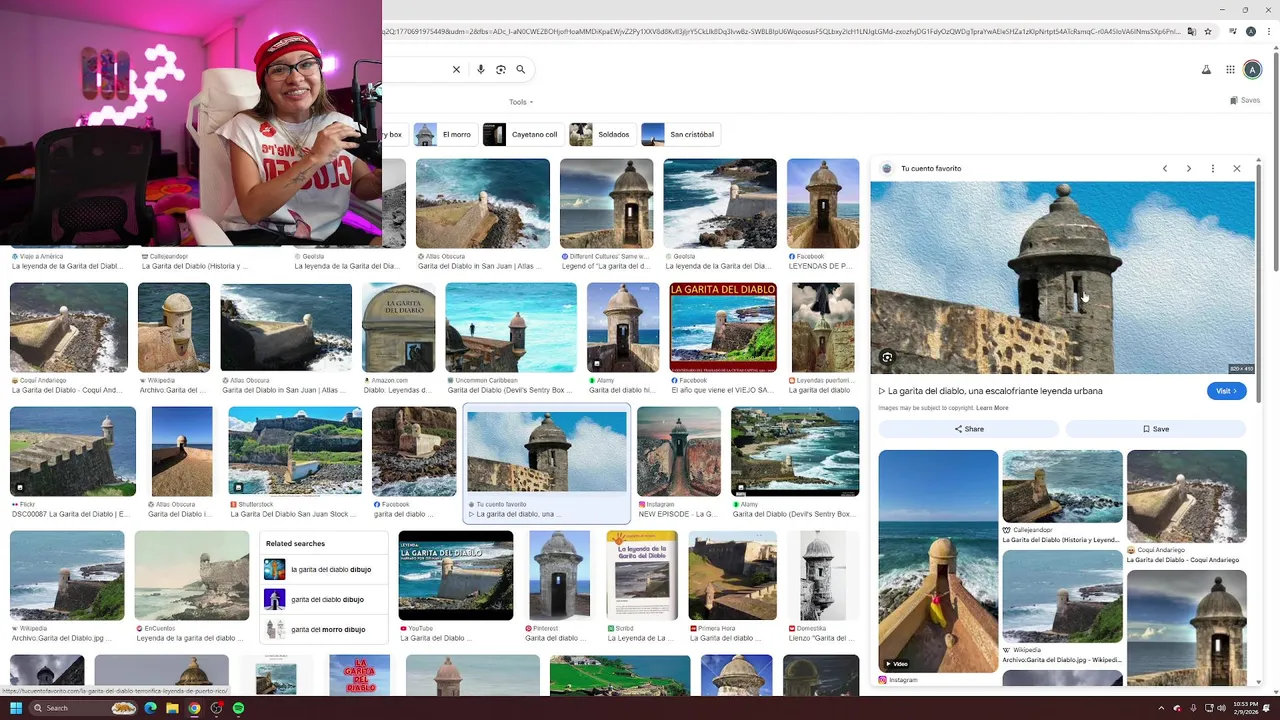
Task: Open Google Chrome taskbar icon
Action: (x=194, y=708)
